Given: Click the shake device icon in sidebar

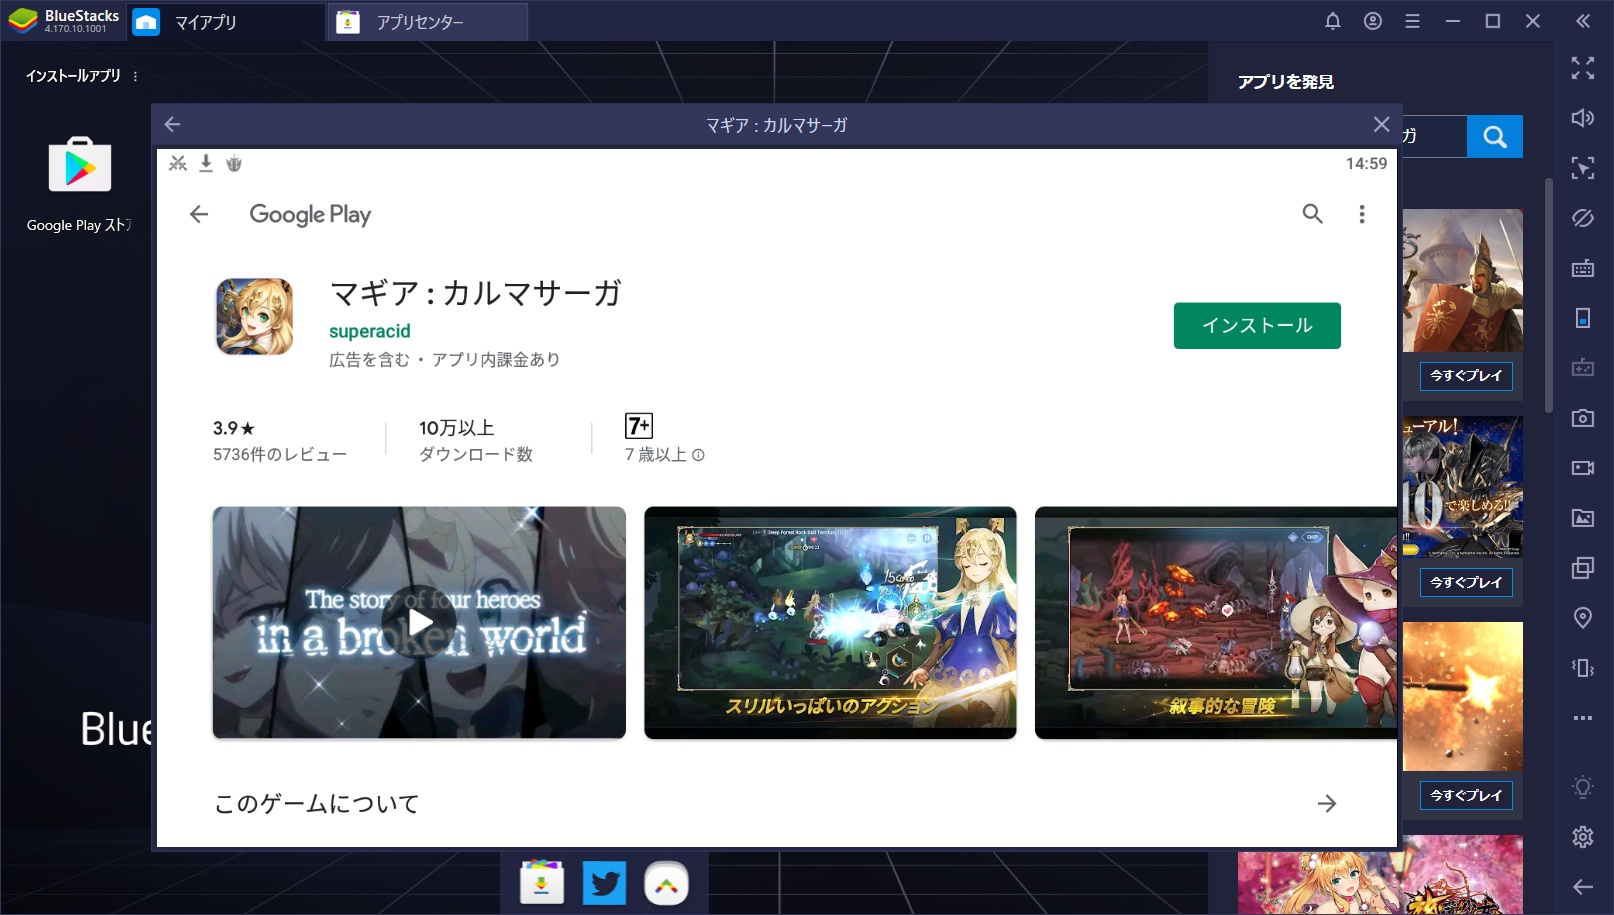Looking at the screenshot, I should coord(1583,668).
